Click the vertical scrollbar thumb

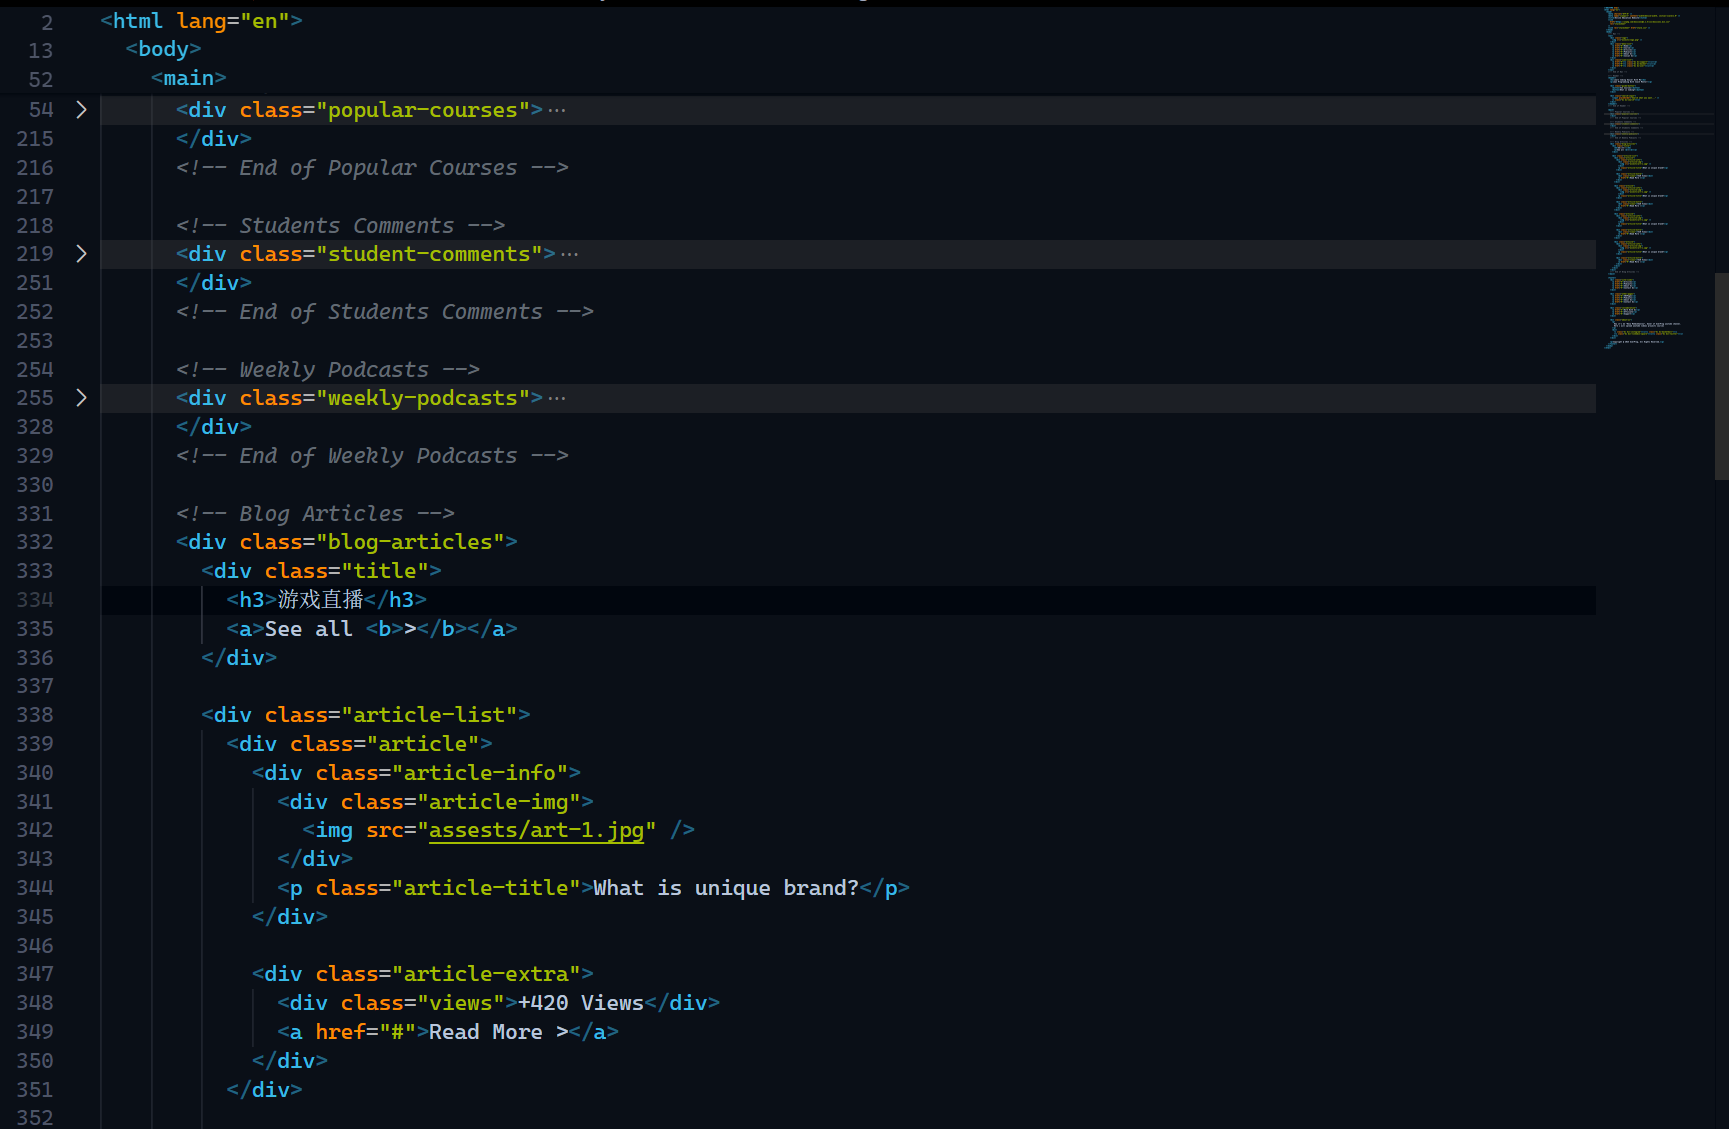click(1721, 376)
